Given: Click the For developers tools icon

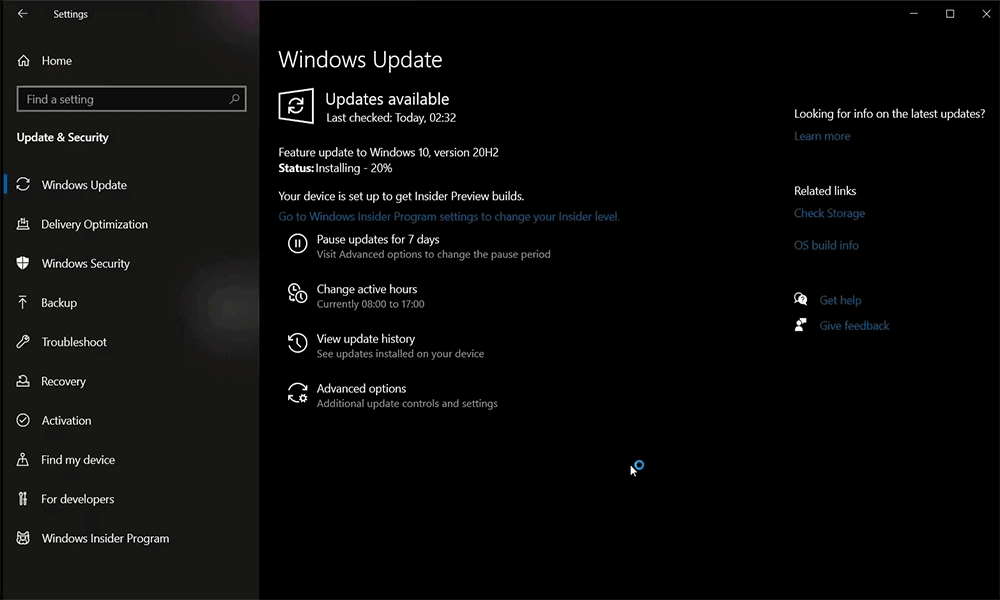Looking at the screenshot, I should pyautogui.click(x=23, y=499).
